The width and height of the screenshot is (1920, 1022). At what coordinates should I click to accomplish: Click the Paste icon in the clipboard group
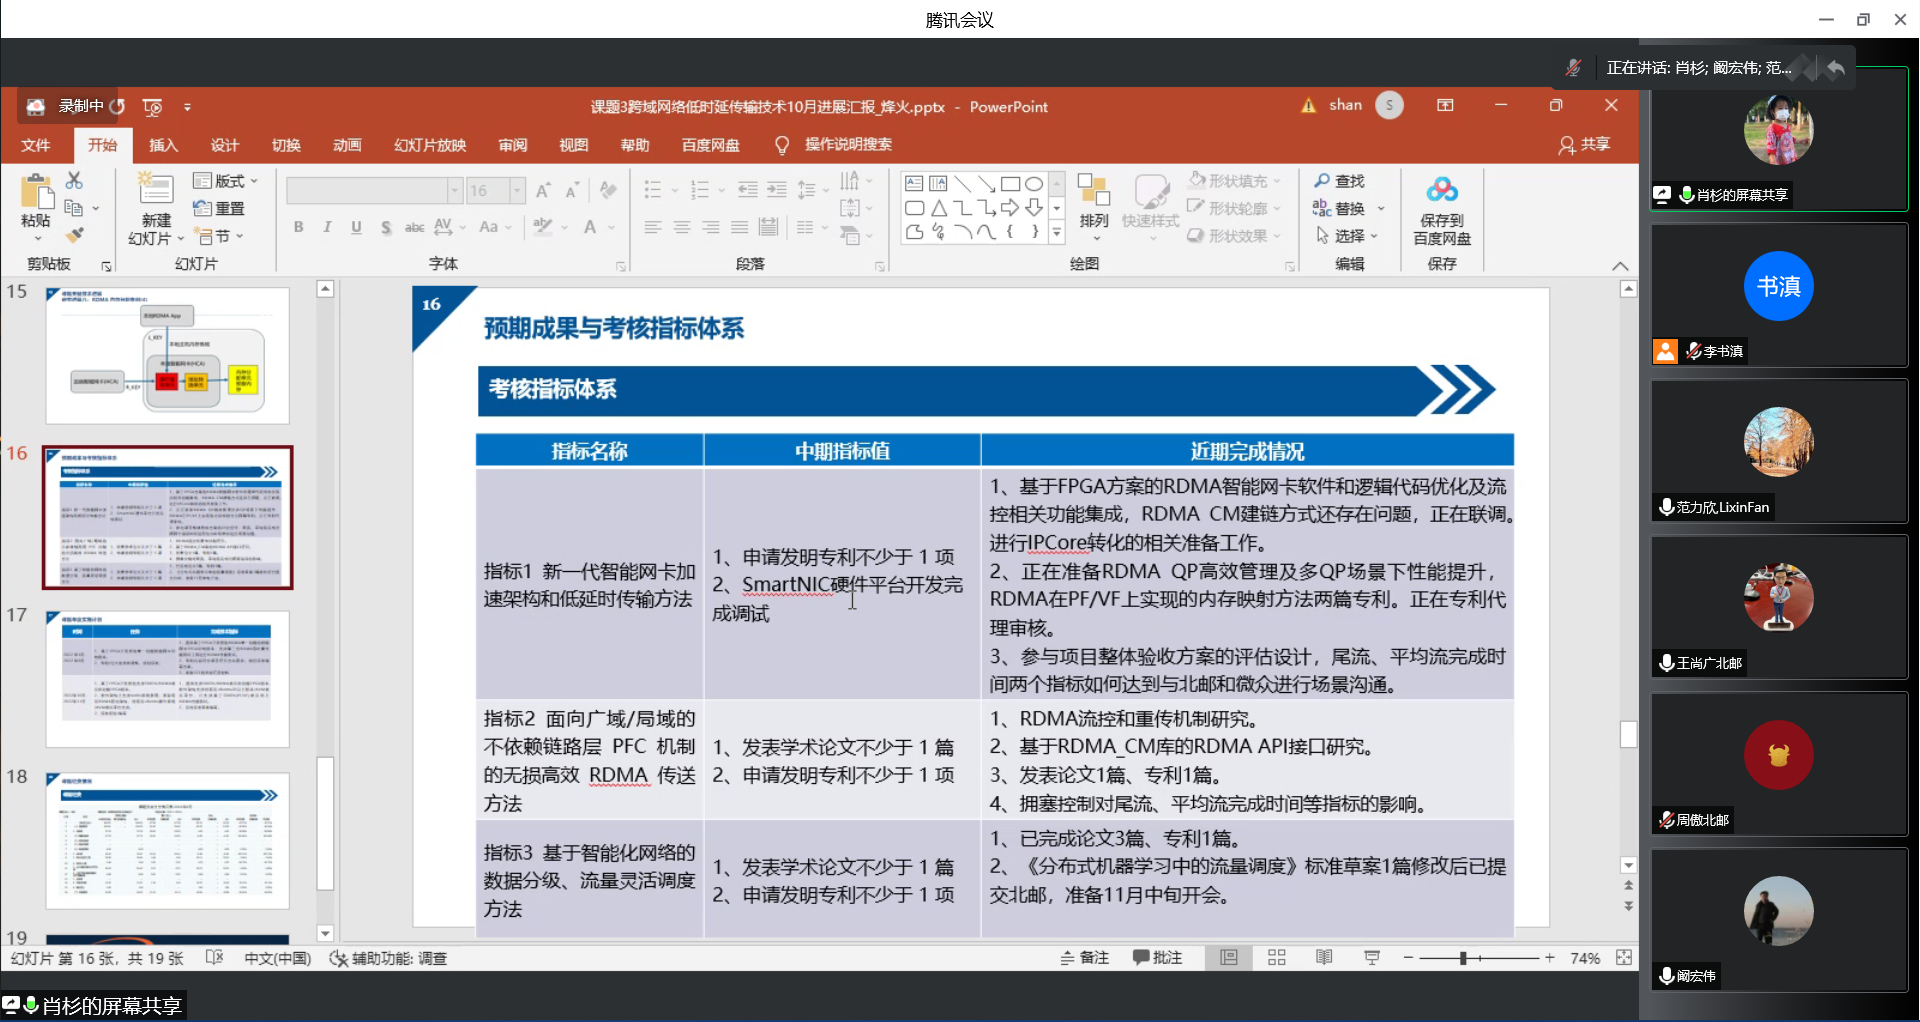[36, 191]
